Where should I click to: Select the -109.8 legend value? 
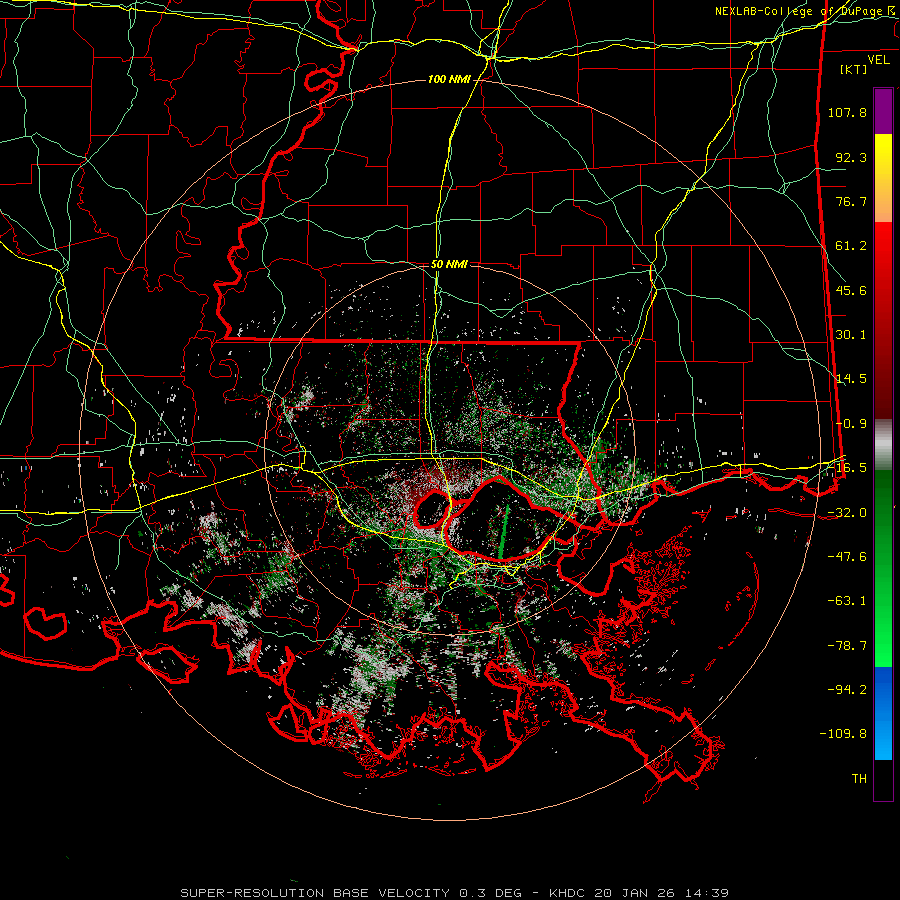coord(843,734)
